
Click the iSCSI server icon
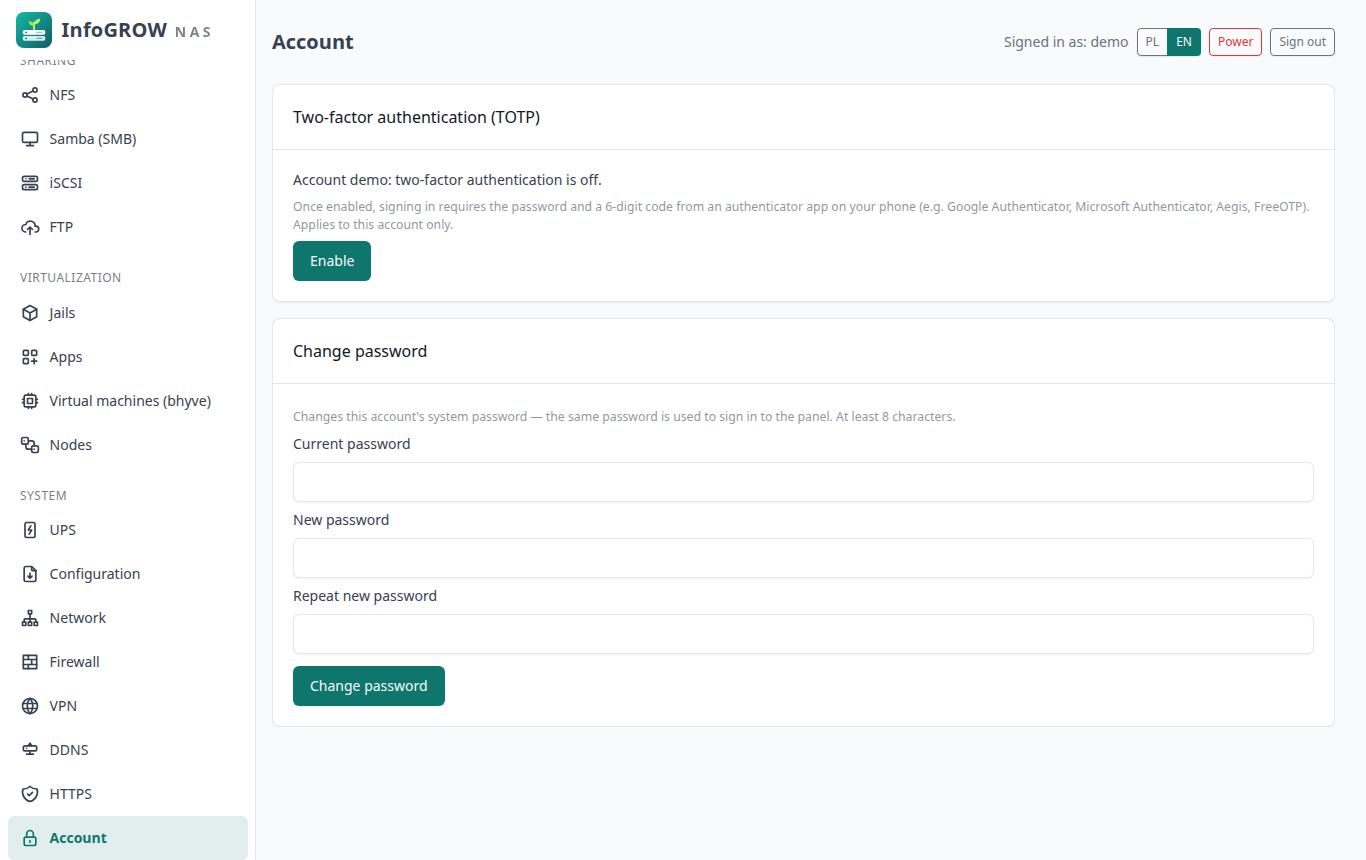[x=30, y=183]
